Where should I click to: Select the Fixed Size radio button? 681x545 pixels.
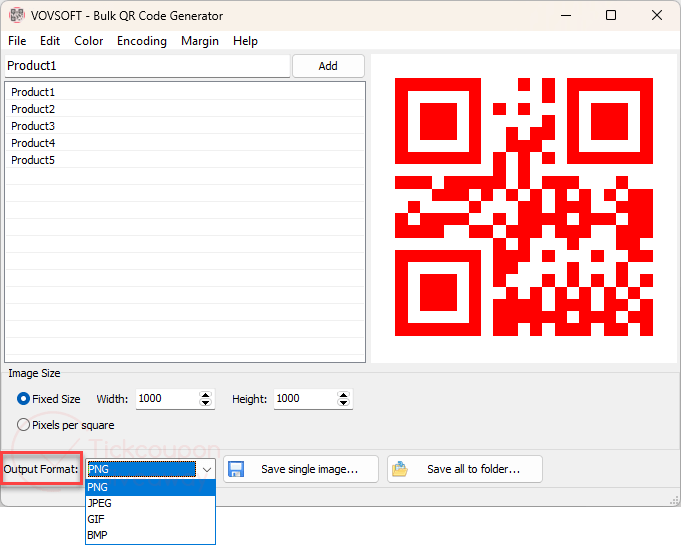(x=23, y=399)
